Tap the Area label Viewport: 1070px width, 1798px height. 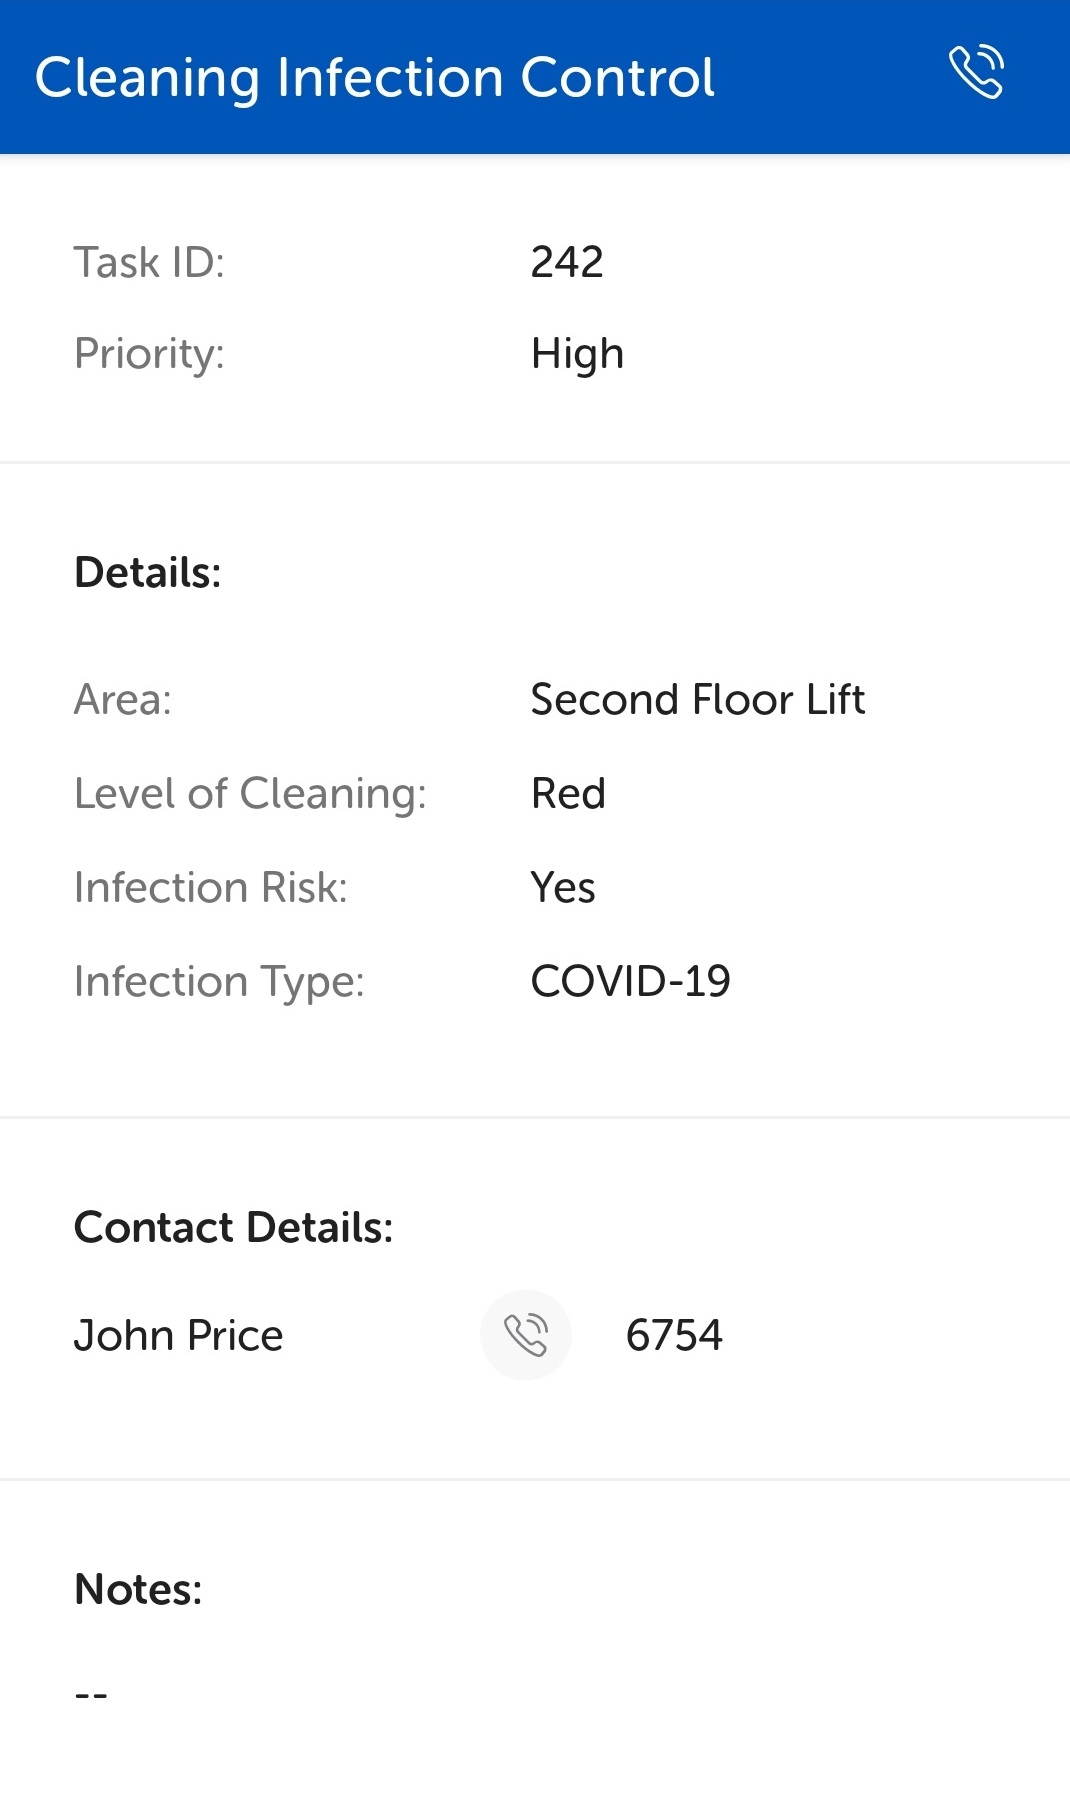[x=123, y=700]
